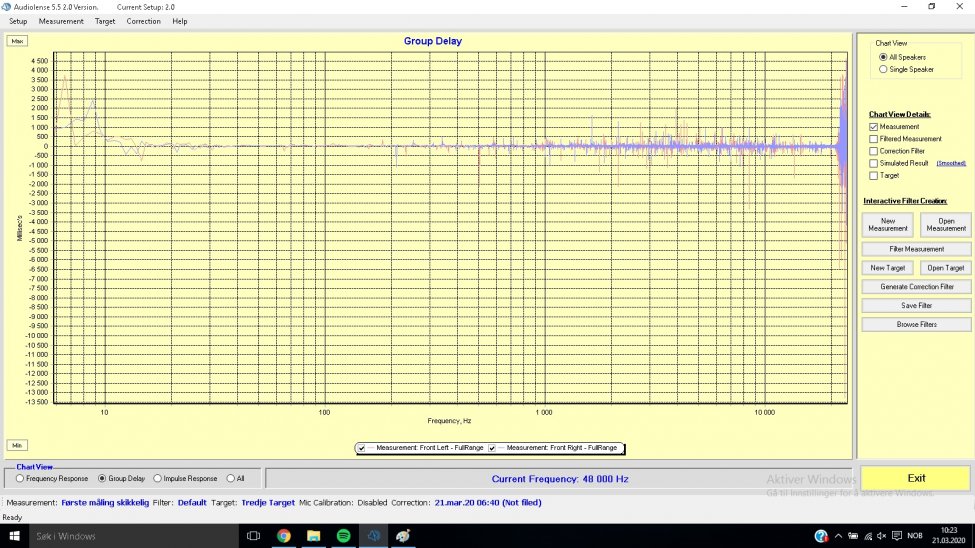Toggle Front Left FullRange legend checkbox
The height and width of the screenshot is (548, 975).
[x=361, y=448]
